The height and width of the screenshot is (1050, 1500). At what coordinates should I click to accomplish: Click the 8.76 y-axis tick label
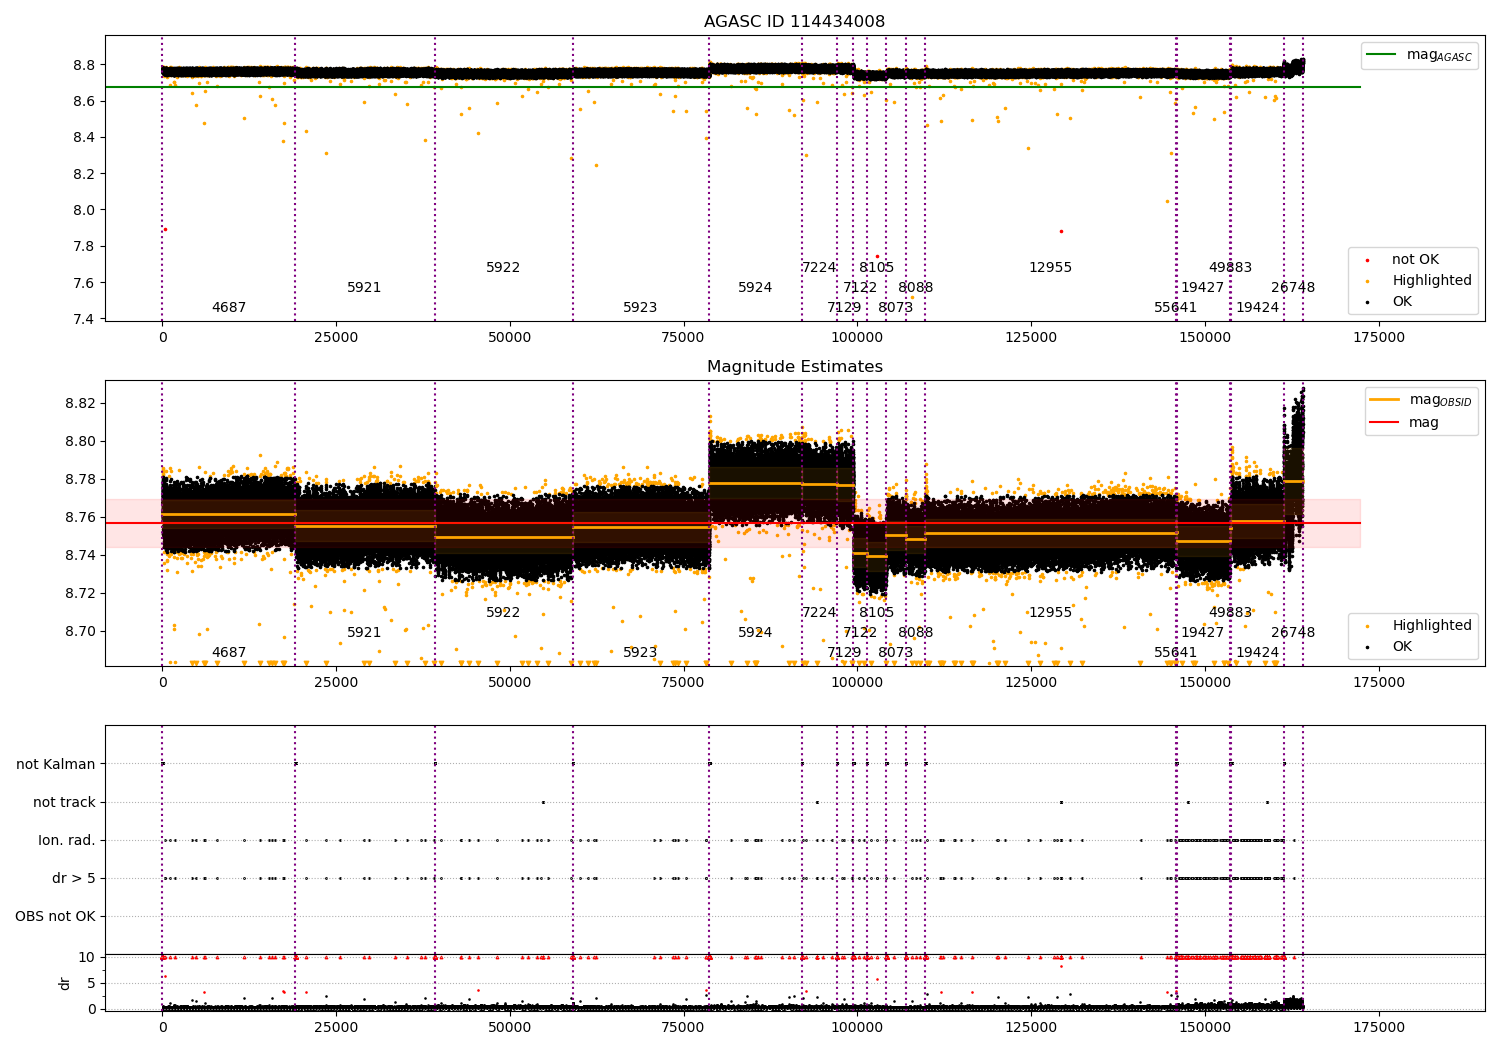coord(80,518)
